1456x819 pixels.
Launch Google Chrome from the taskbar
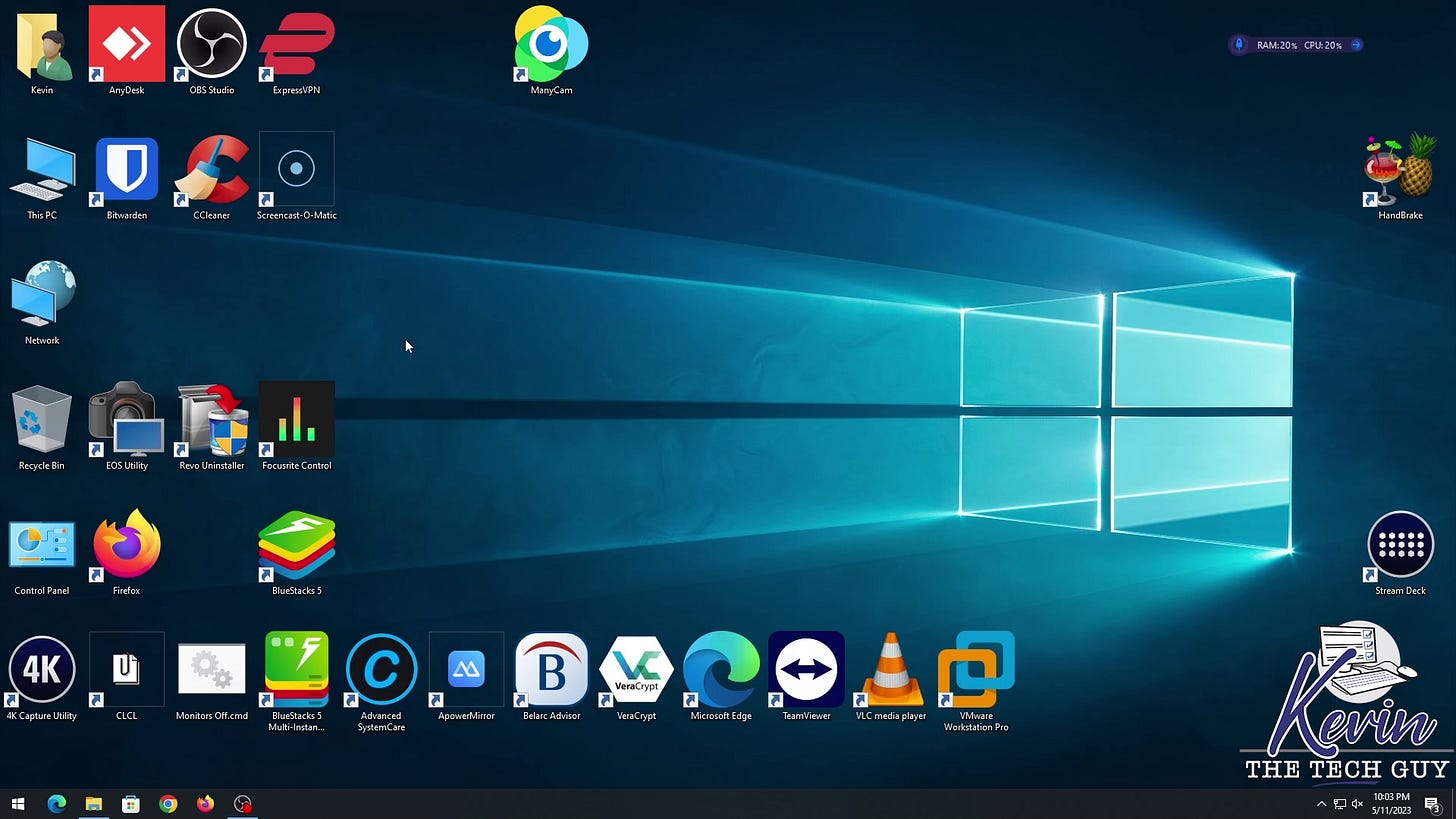(168, 803)
